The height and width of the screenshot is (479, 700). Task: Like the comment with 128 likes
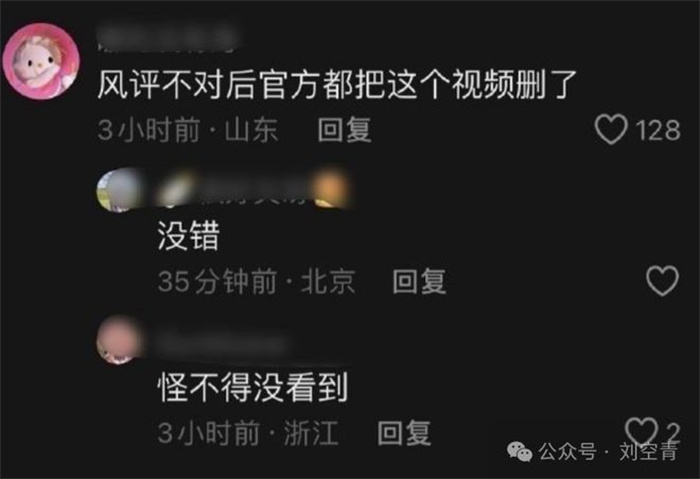(611, 129)
